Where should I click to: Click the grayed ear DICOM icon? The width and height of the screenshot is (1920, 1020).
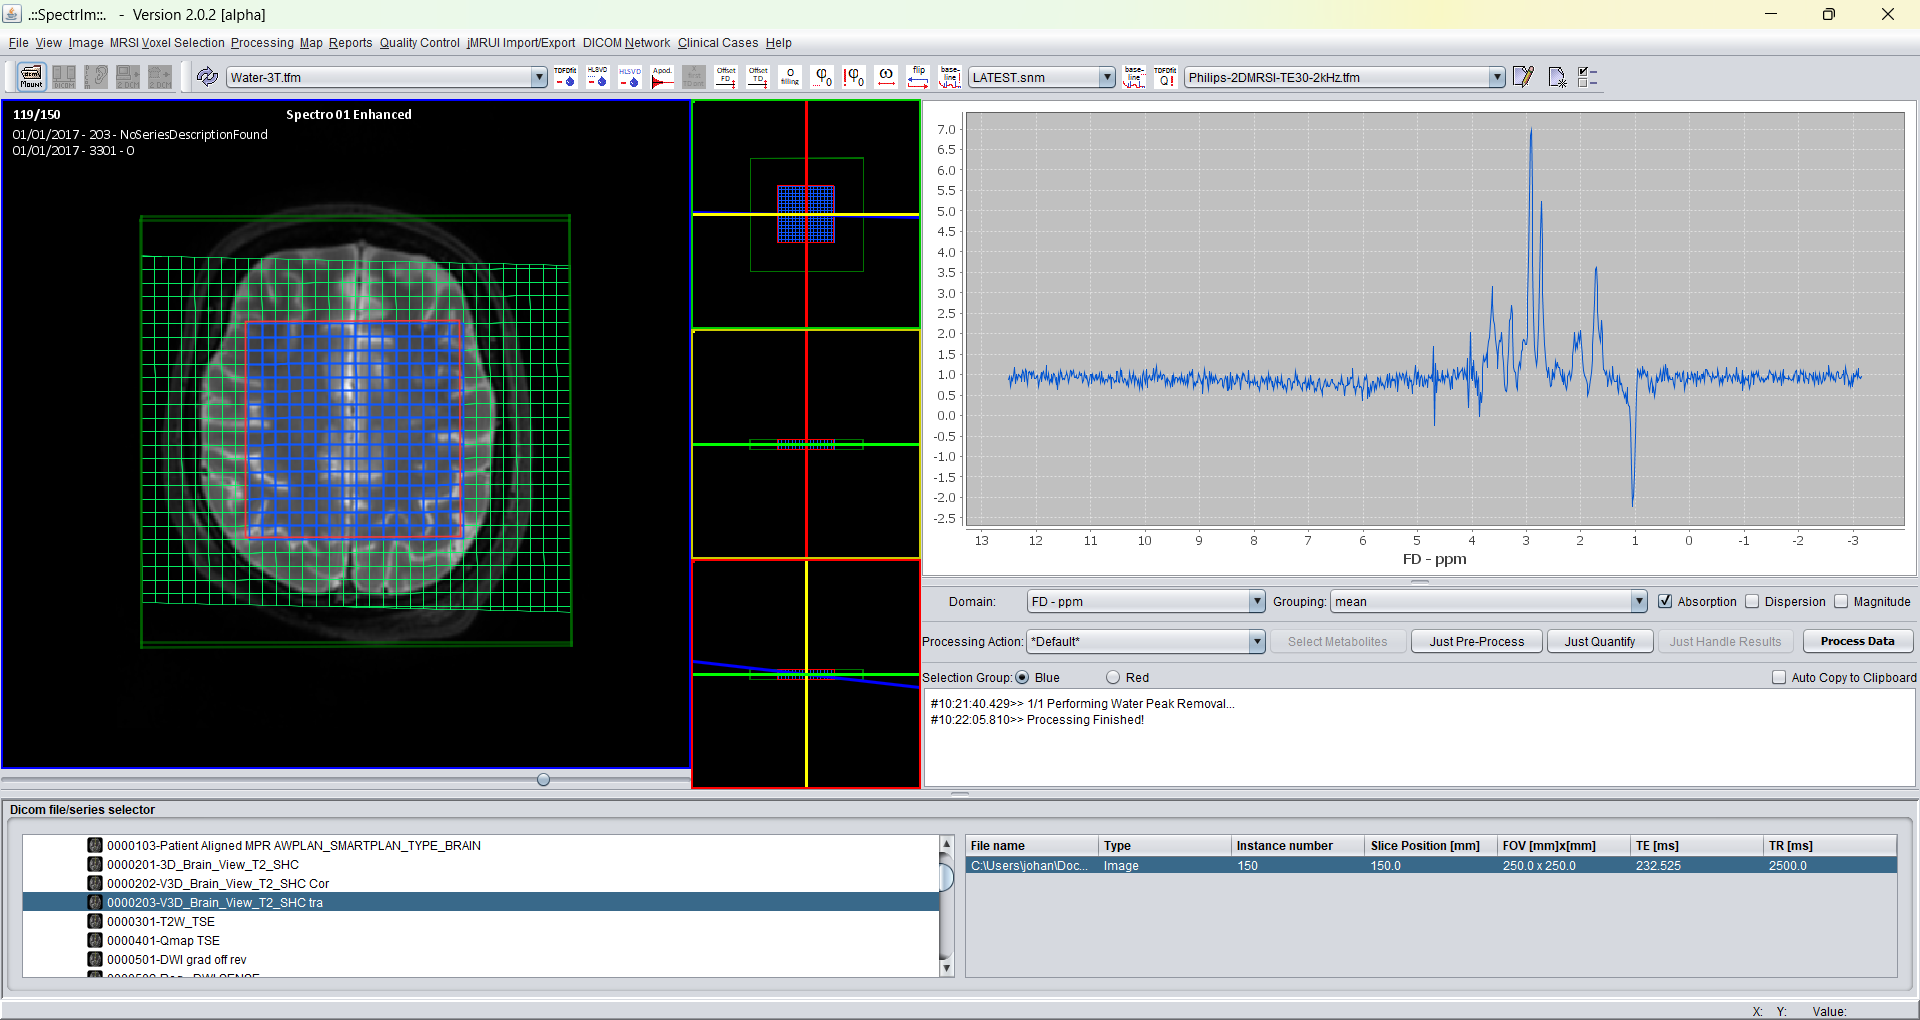click(x=96, y=77)
